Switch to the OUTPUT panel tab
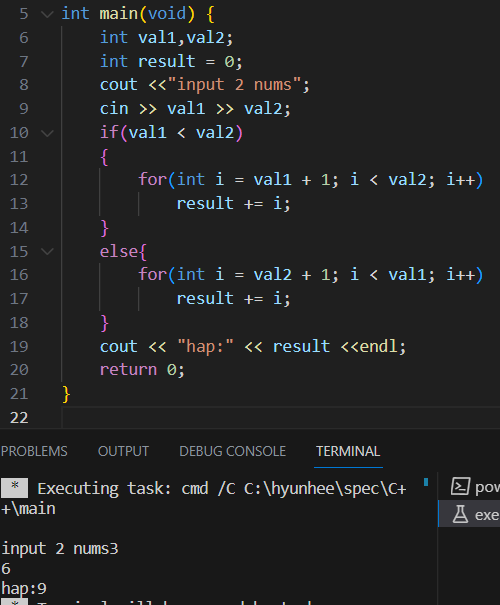 coord(123,451)
